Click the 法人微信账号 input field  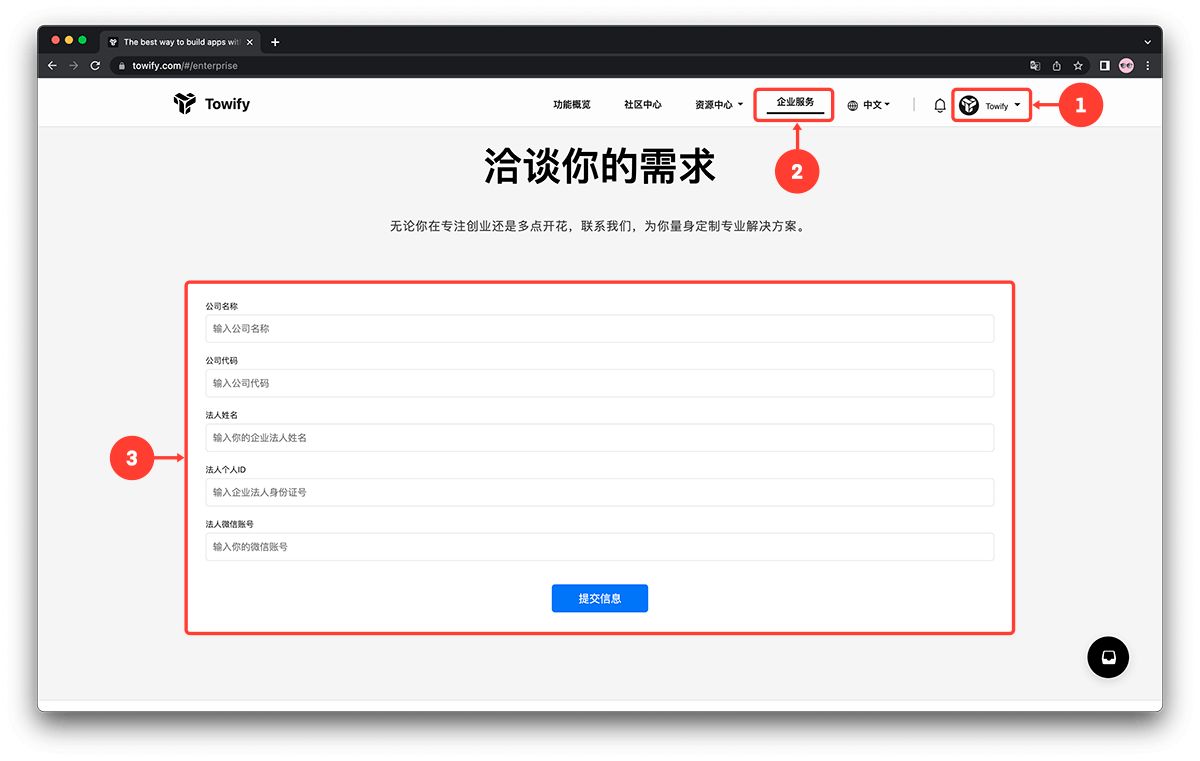coord(600,547)
